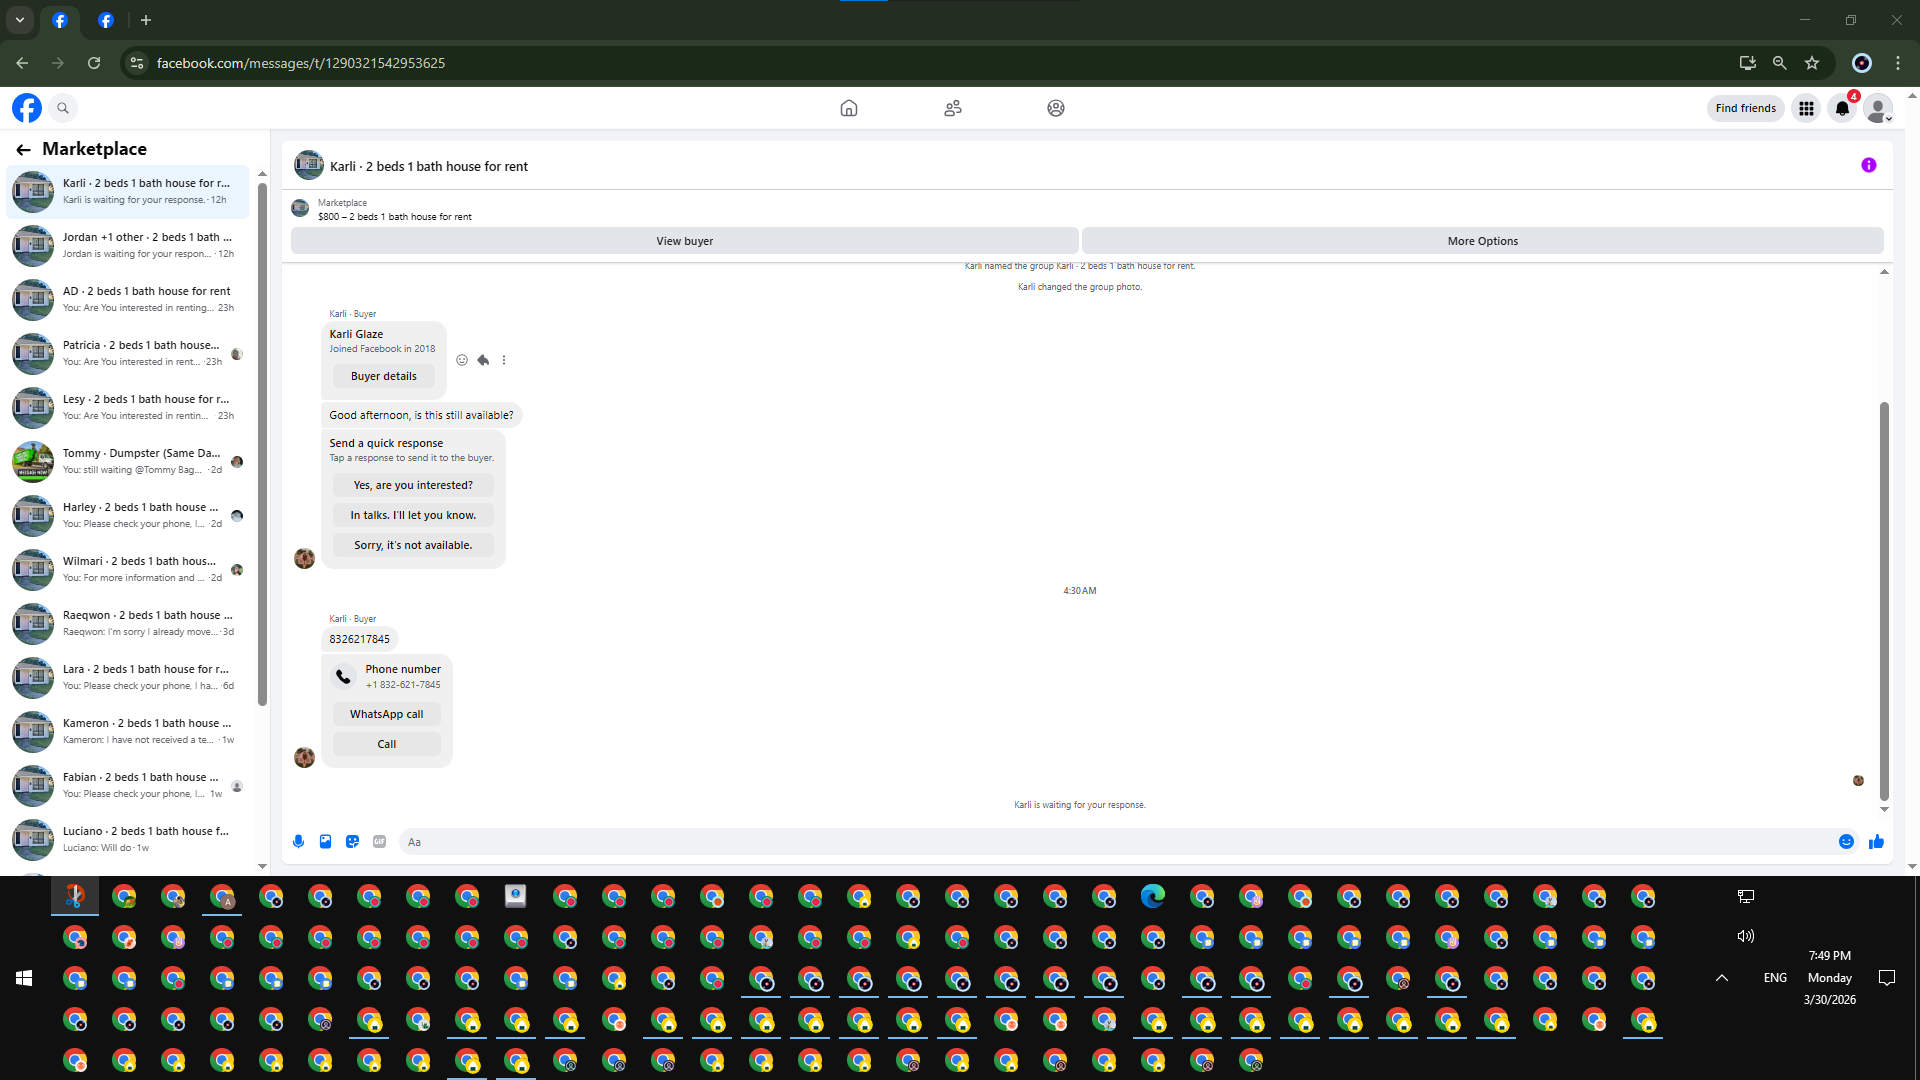This screenshot has width=1920, height=1080.
Task: Open account profile dropdown menu
Action: [x=1878, y=109]
